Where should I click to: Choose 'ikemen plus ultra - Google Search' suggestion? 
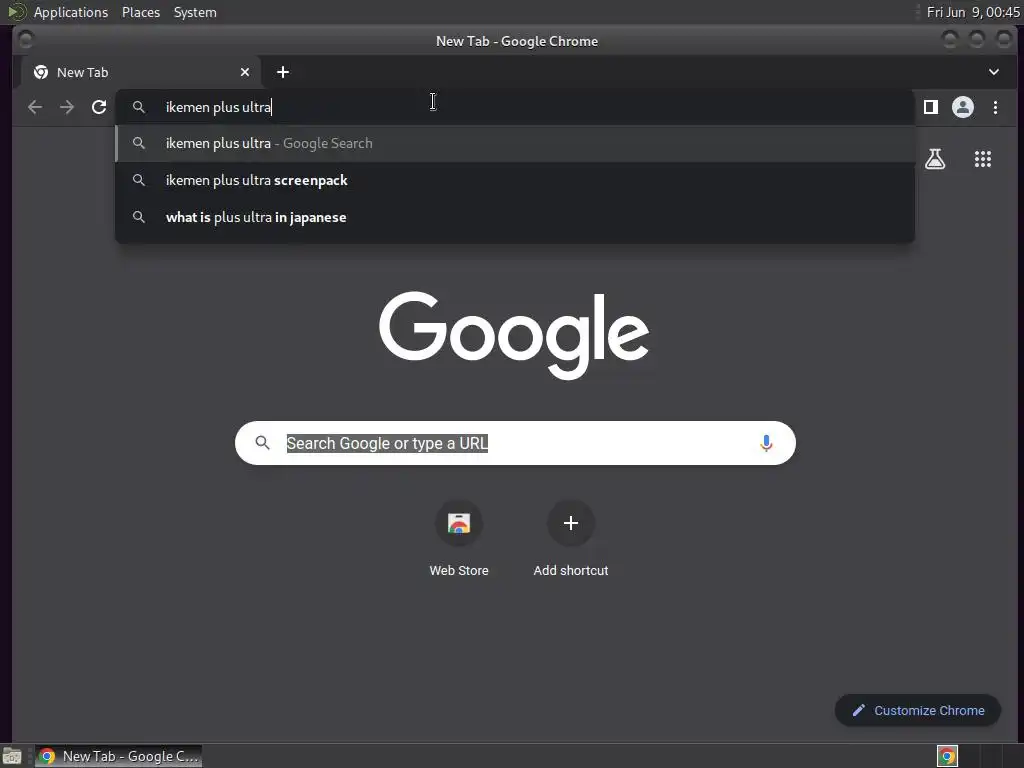click(x=515, y=144)
